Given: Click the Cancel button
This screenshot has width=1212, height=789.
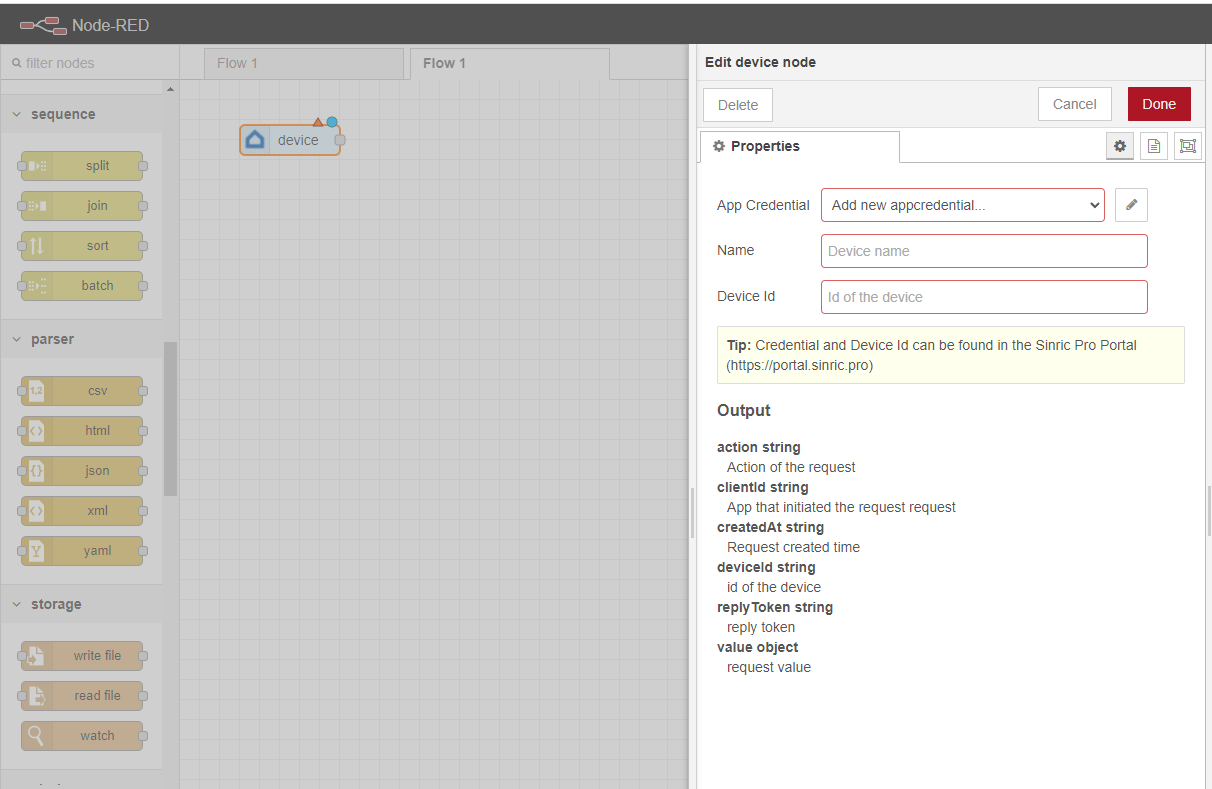Looking at the screenshot, I should tap(1075, 104).
